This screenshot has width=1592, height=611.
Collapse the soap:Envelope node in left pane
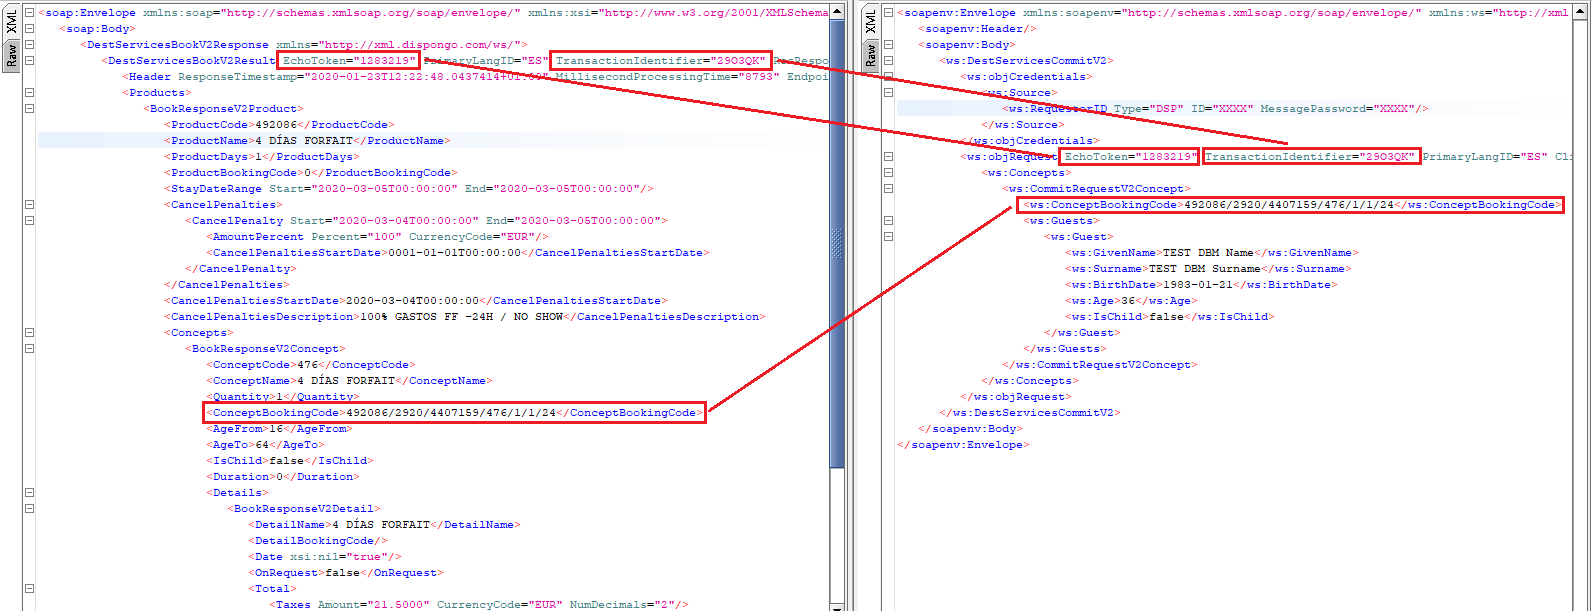29,13
